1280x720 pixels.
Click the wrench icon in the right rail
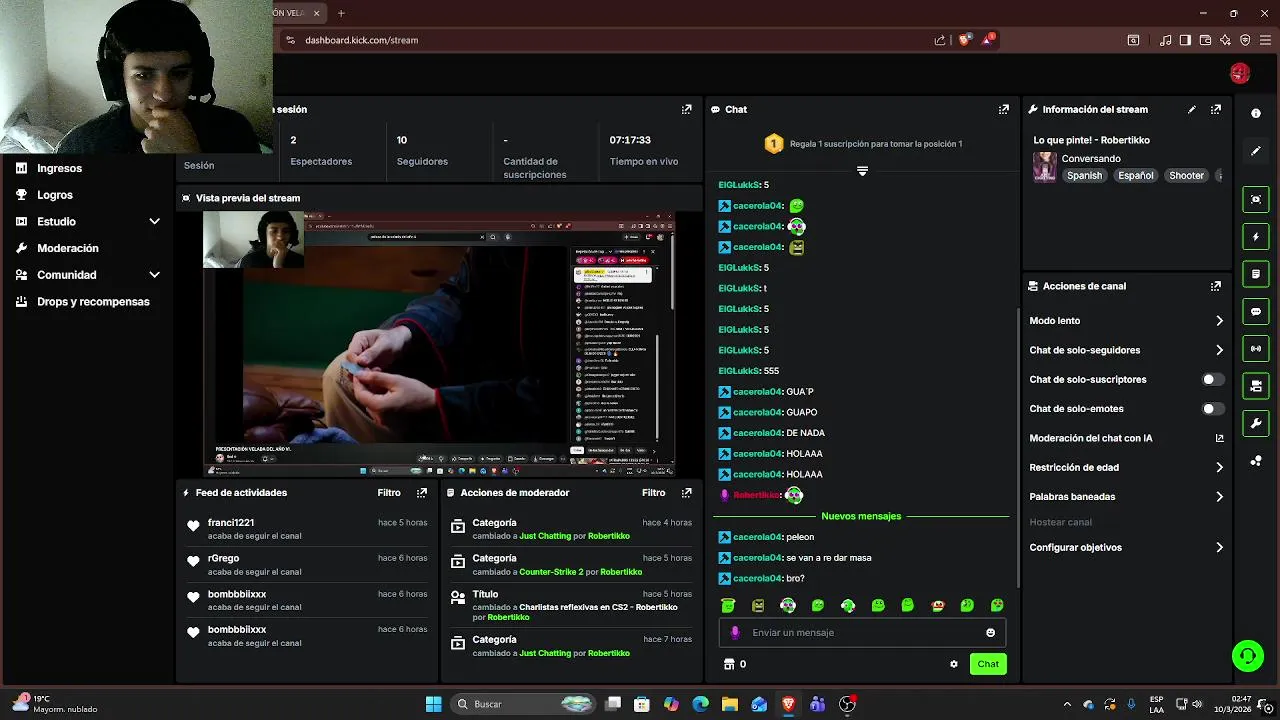(x=1256, y=424)
